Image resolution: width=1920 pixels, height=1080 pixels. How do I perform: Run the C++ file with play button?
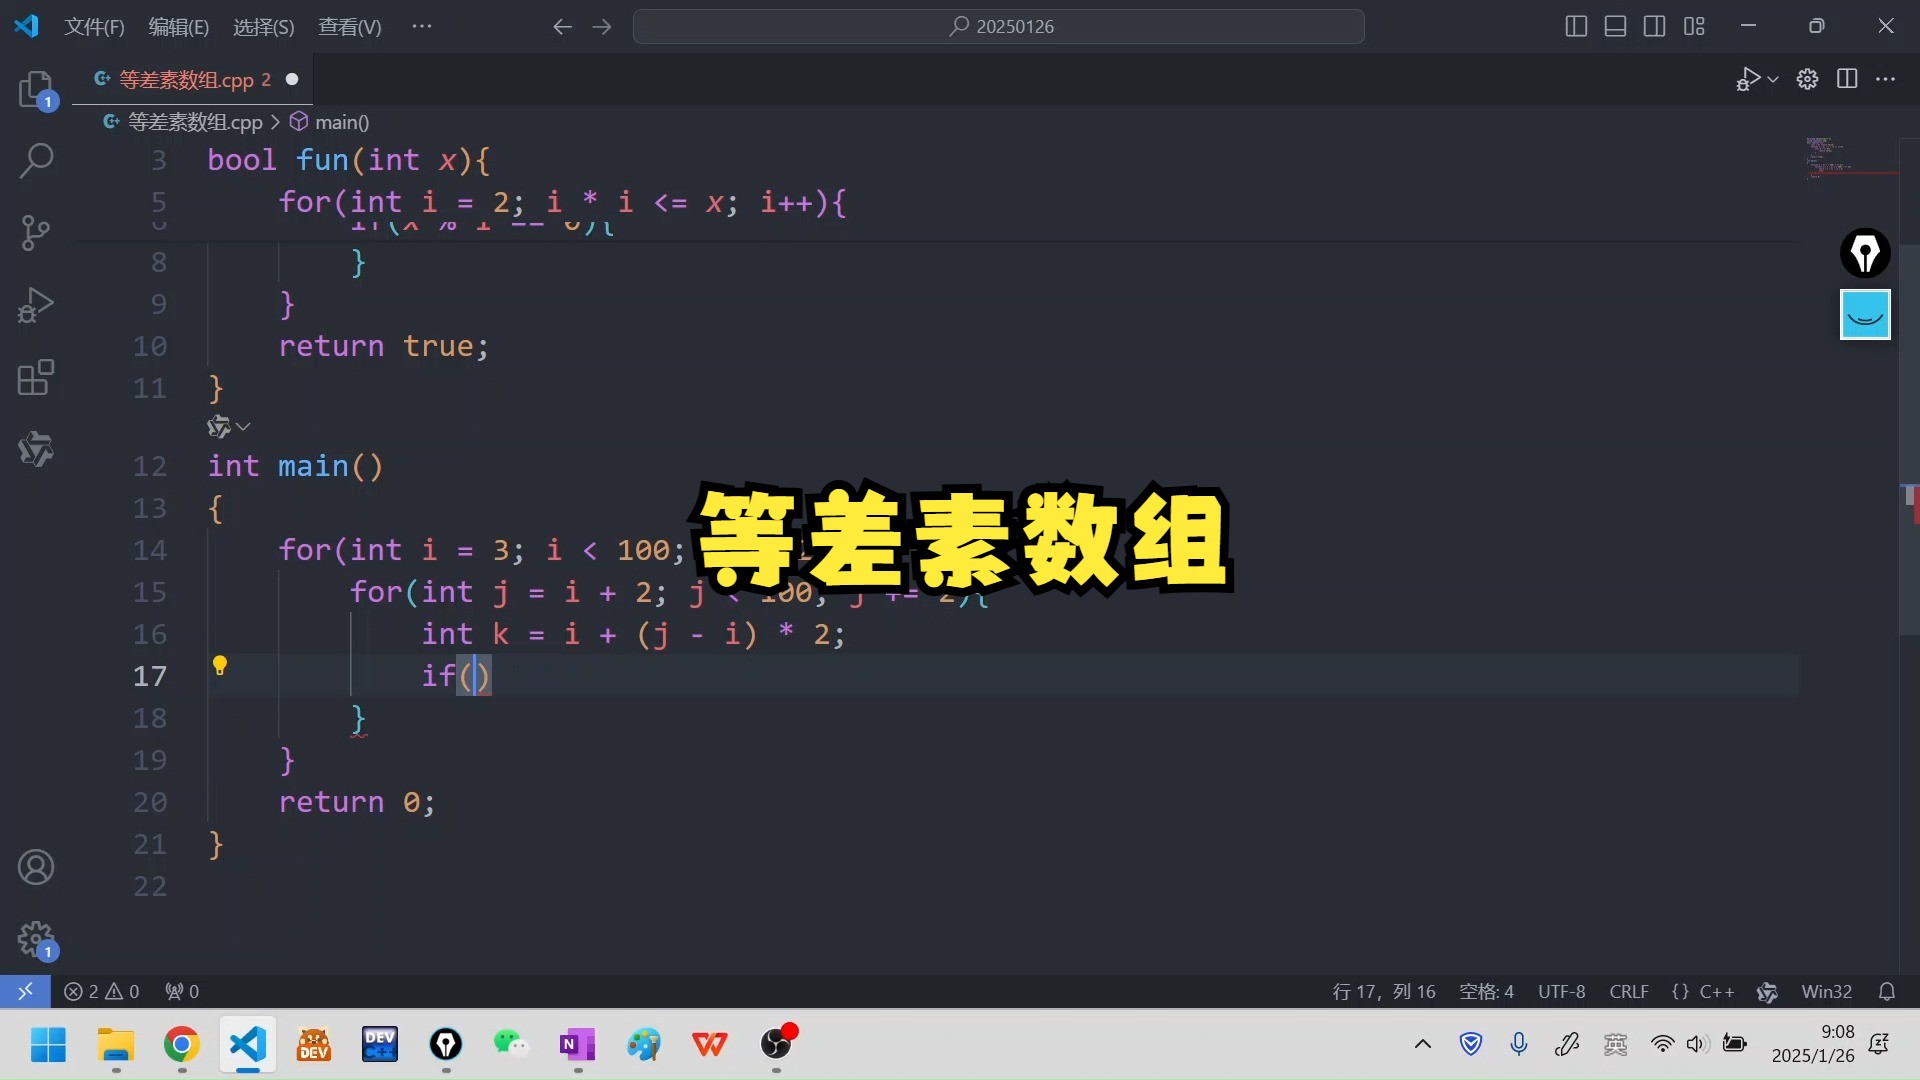pyautogui.click(x=1748, y=79)
